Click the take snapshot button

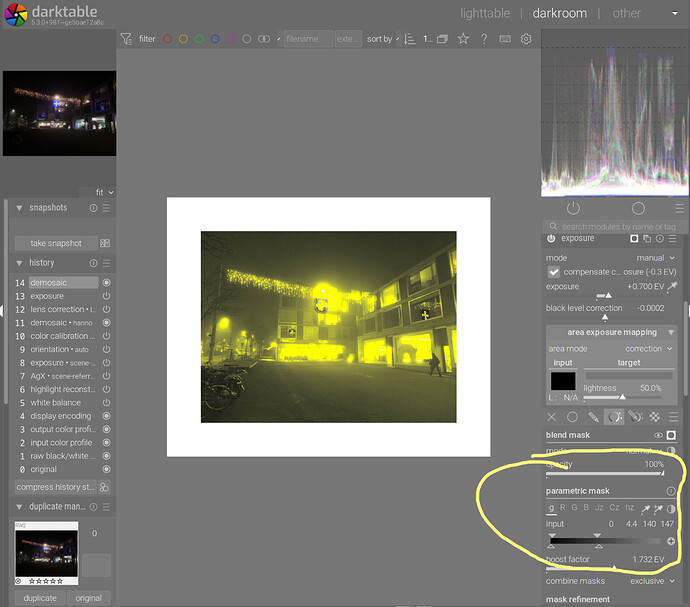tap(56, 243)
